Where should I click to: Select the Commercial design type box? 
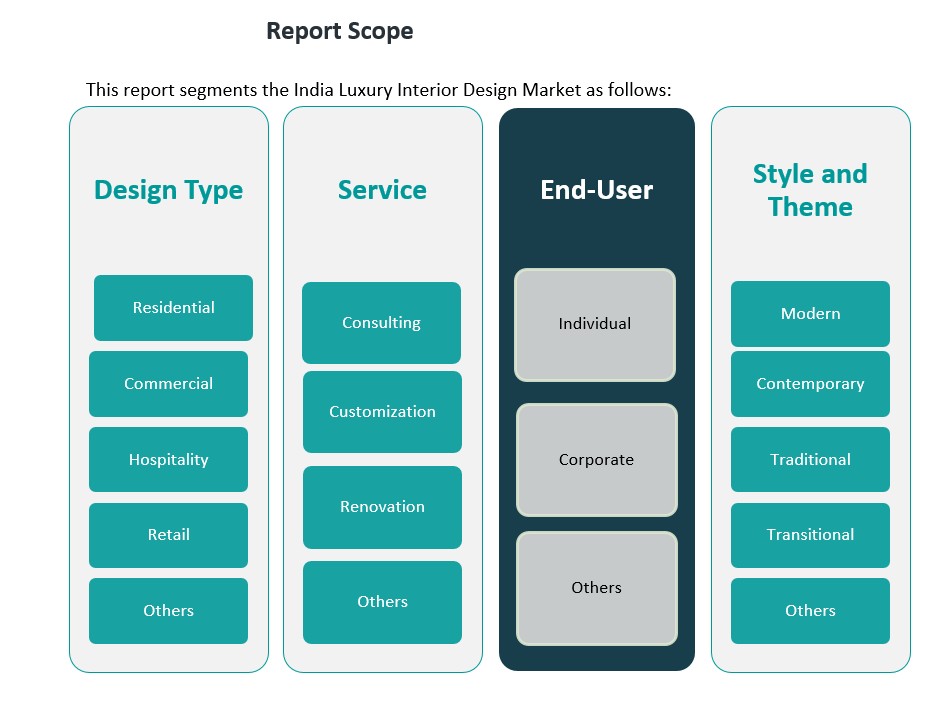click(168, 384)
